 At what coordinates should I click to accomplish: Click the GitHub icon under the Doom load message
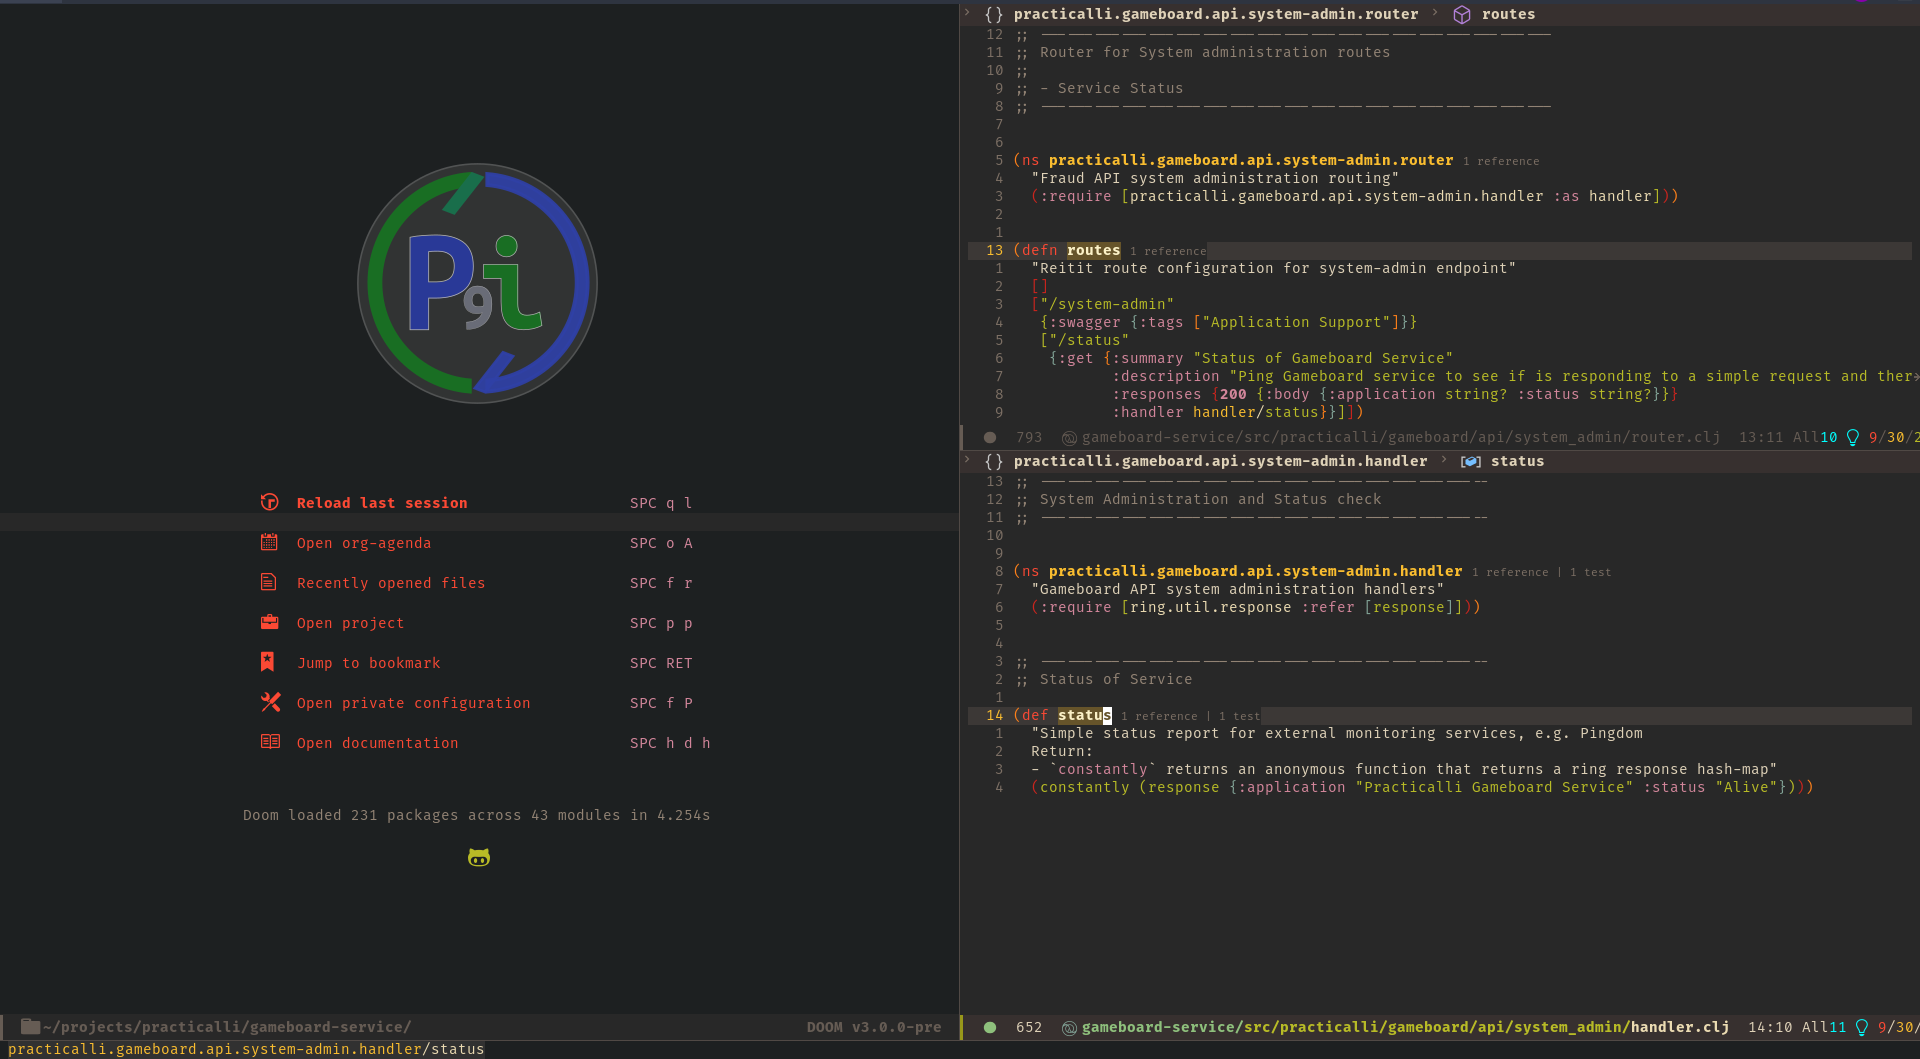point(478,857)
